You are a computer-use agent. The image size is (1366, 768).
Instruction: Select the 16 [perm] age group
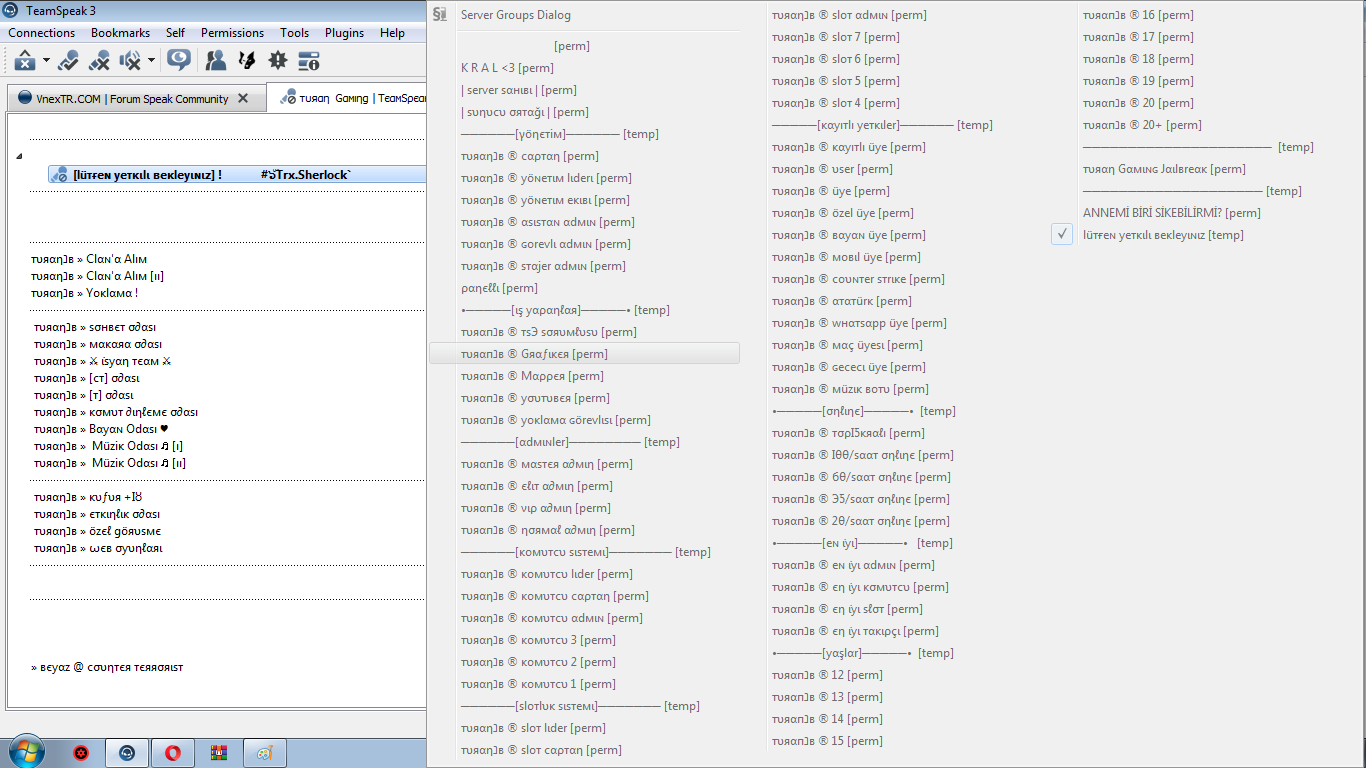point(1138,15)
